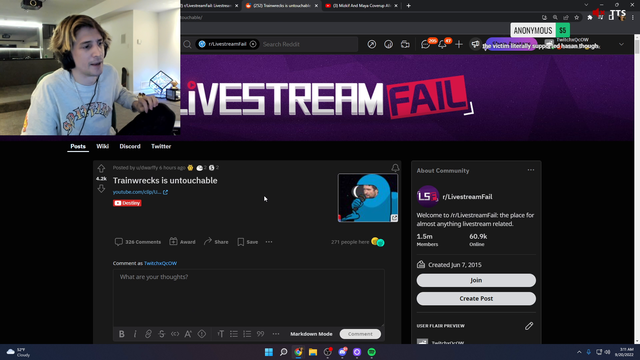Remove the r/LivestreamFail search filter
Image resolution: width=640 pixels, height=360 pixels.
click(253, 44)
